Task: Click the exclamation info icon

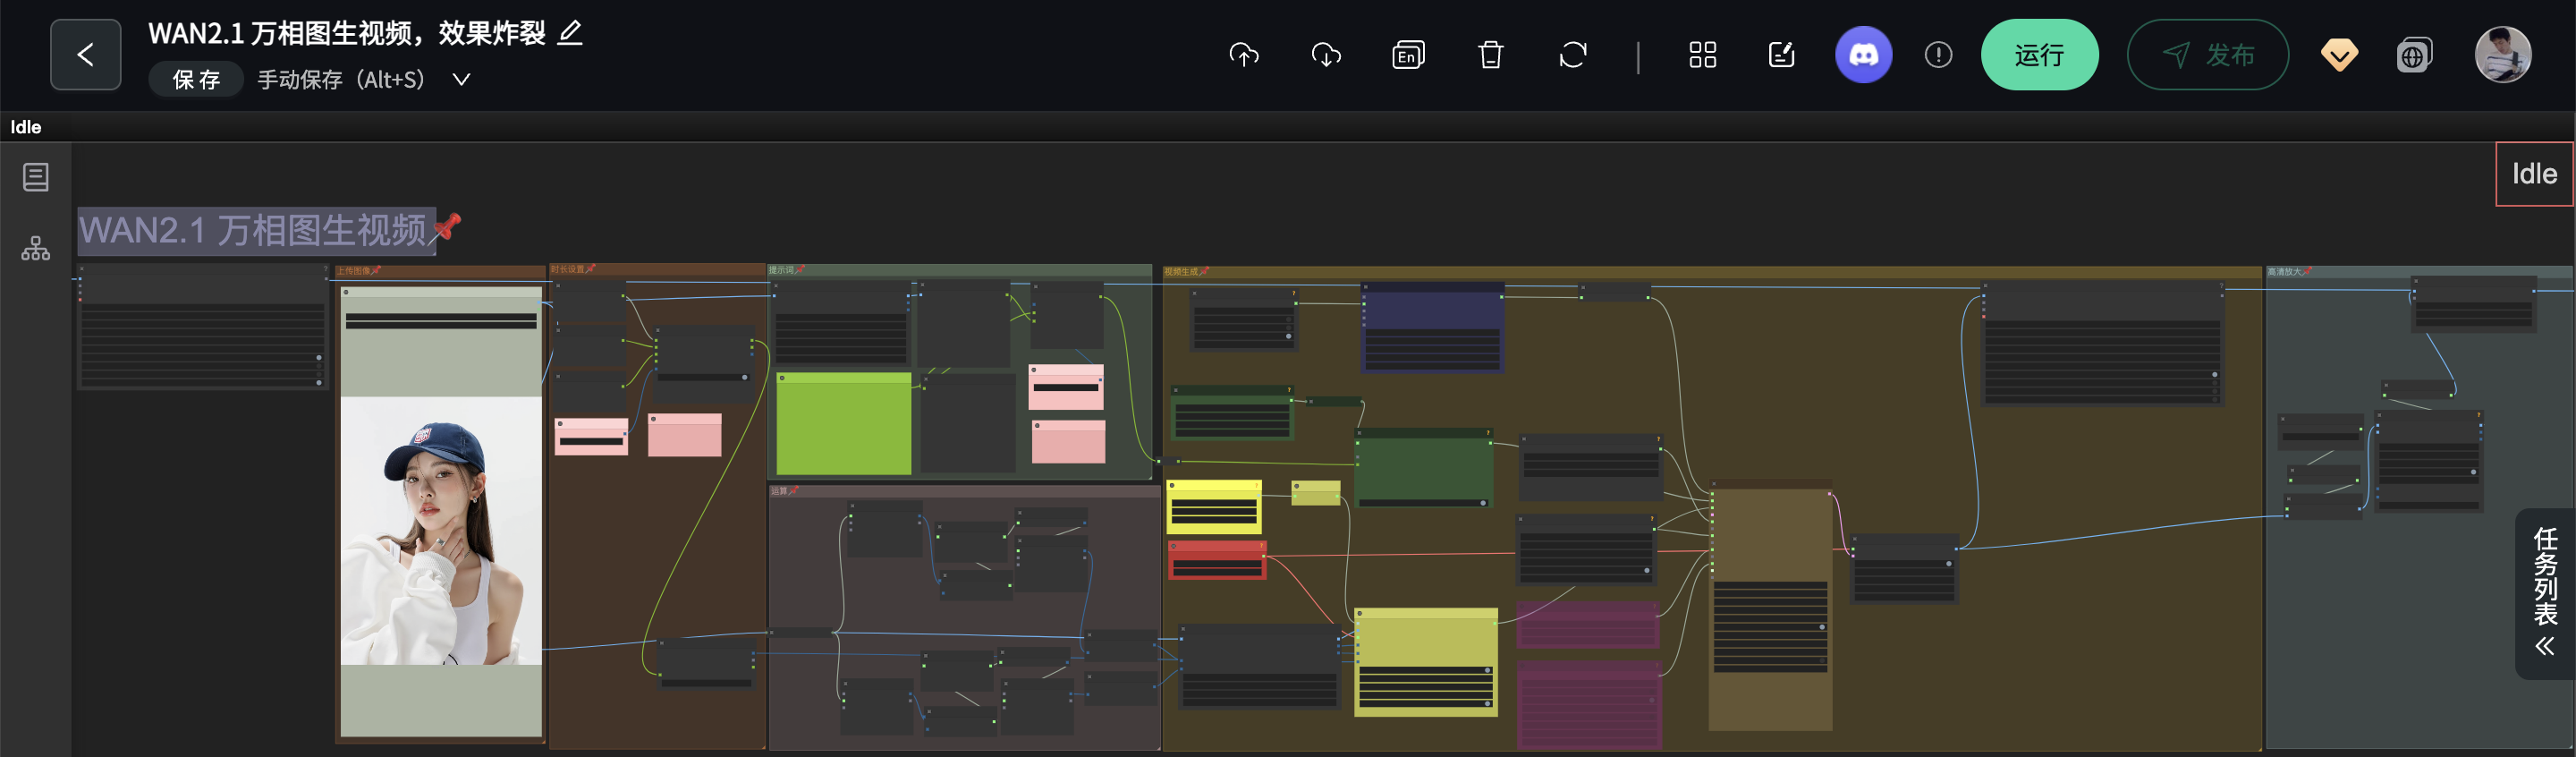Action: 1938,55
